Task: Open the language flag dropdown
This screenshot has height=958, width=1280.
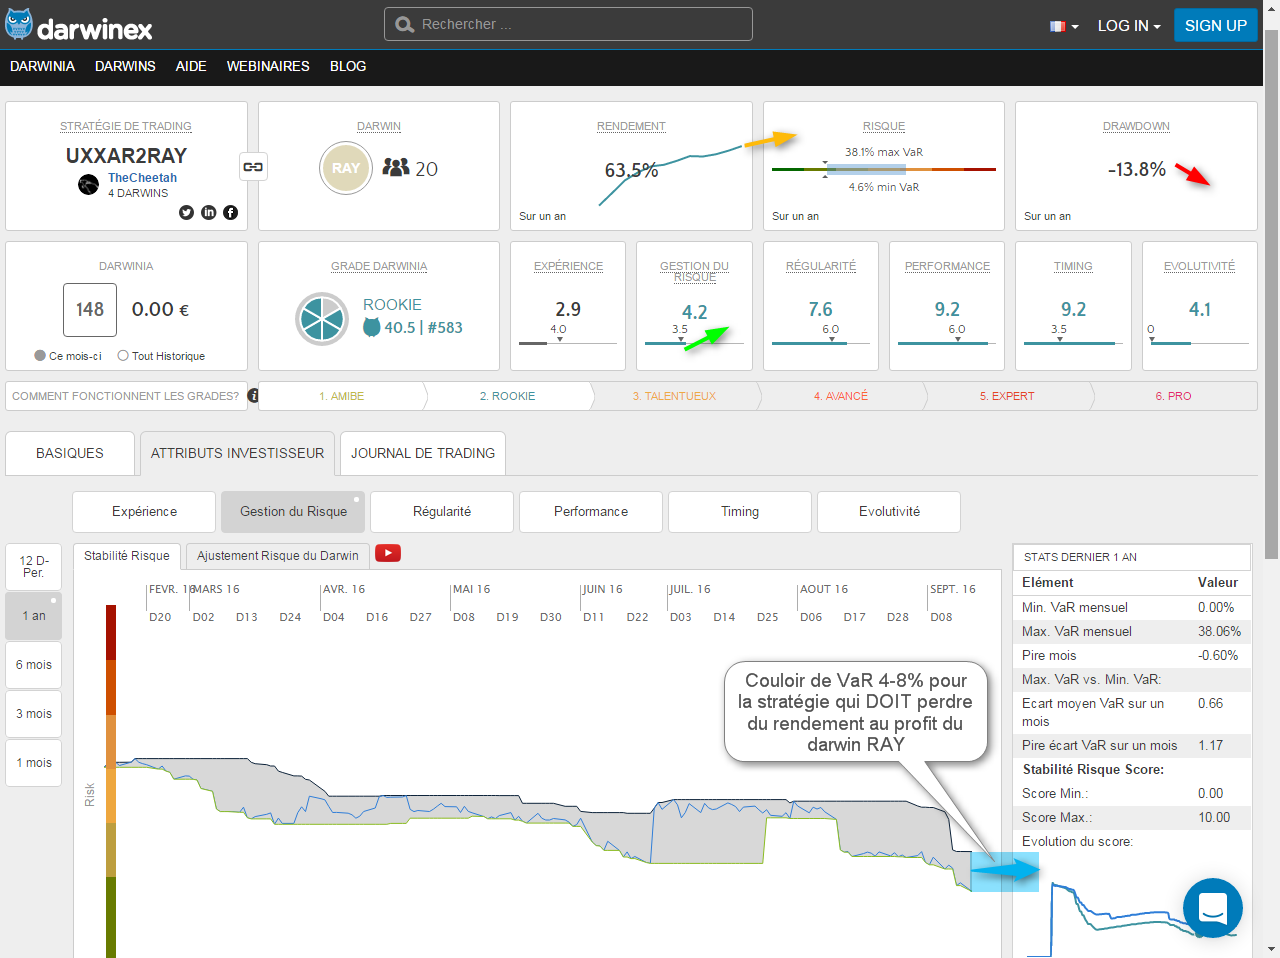Action: [1064, 26]
